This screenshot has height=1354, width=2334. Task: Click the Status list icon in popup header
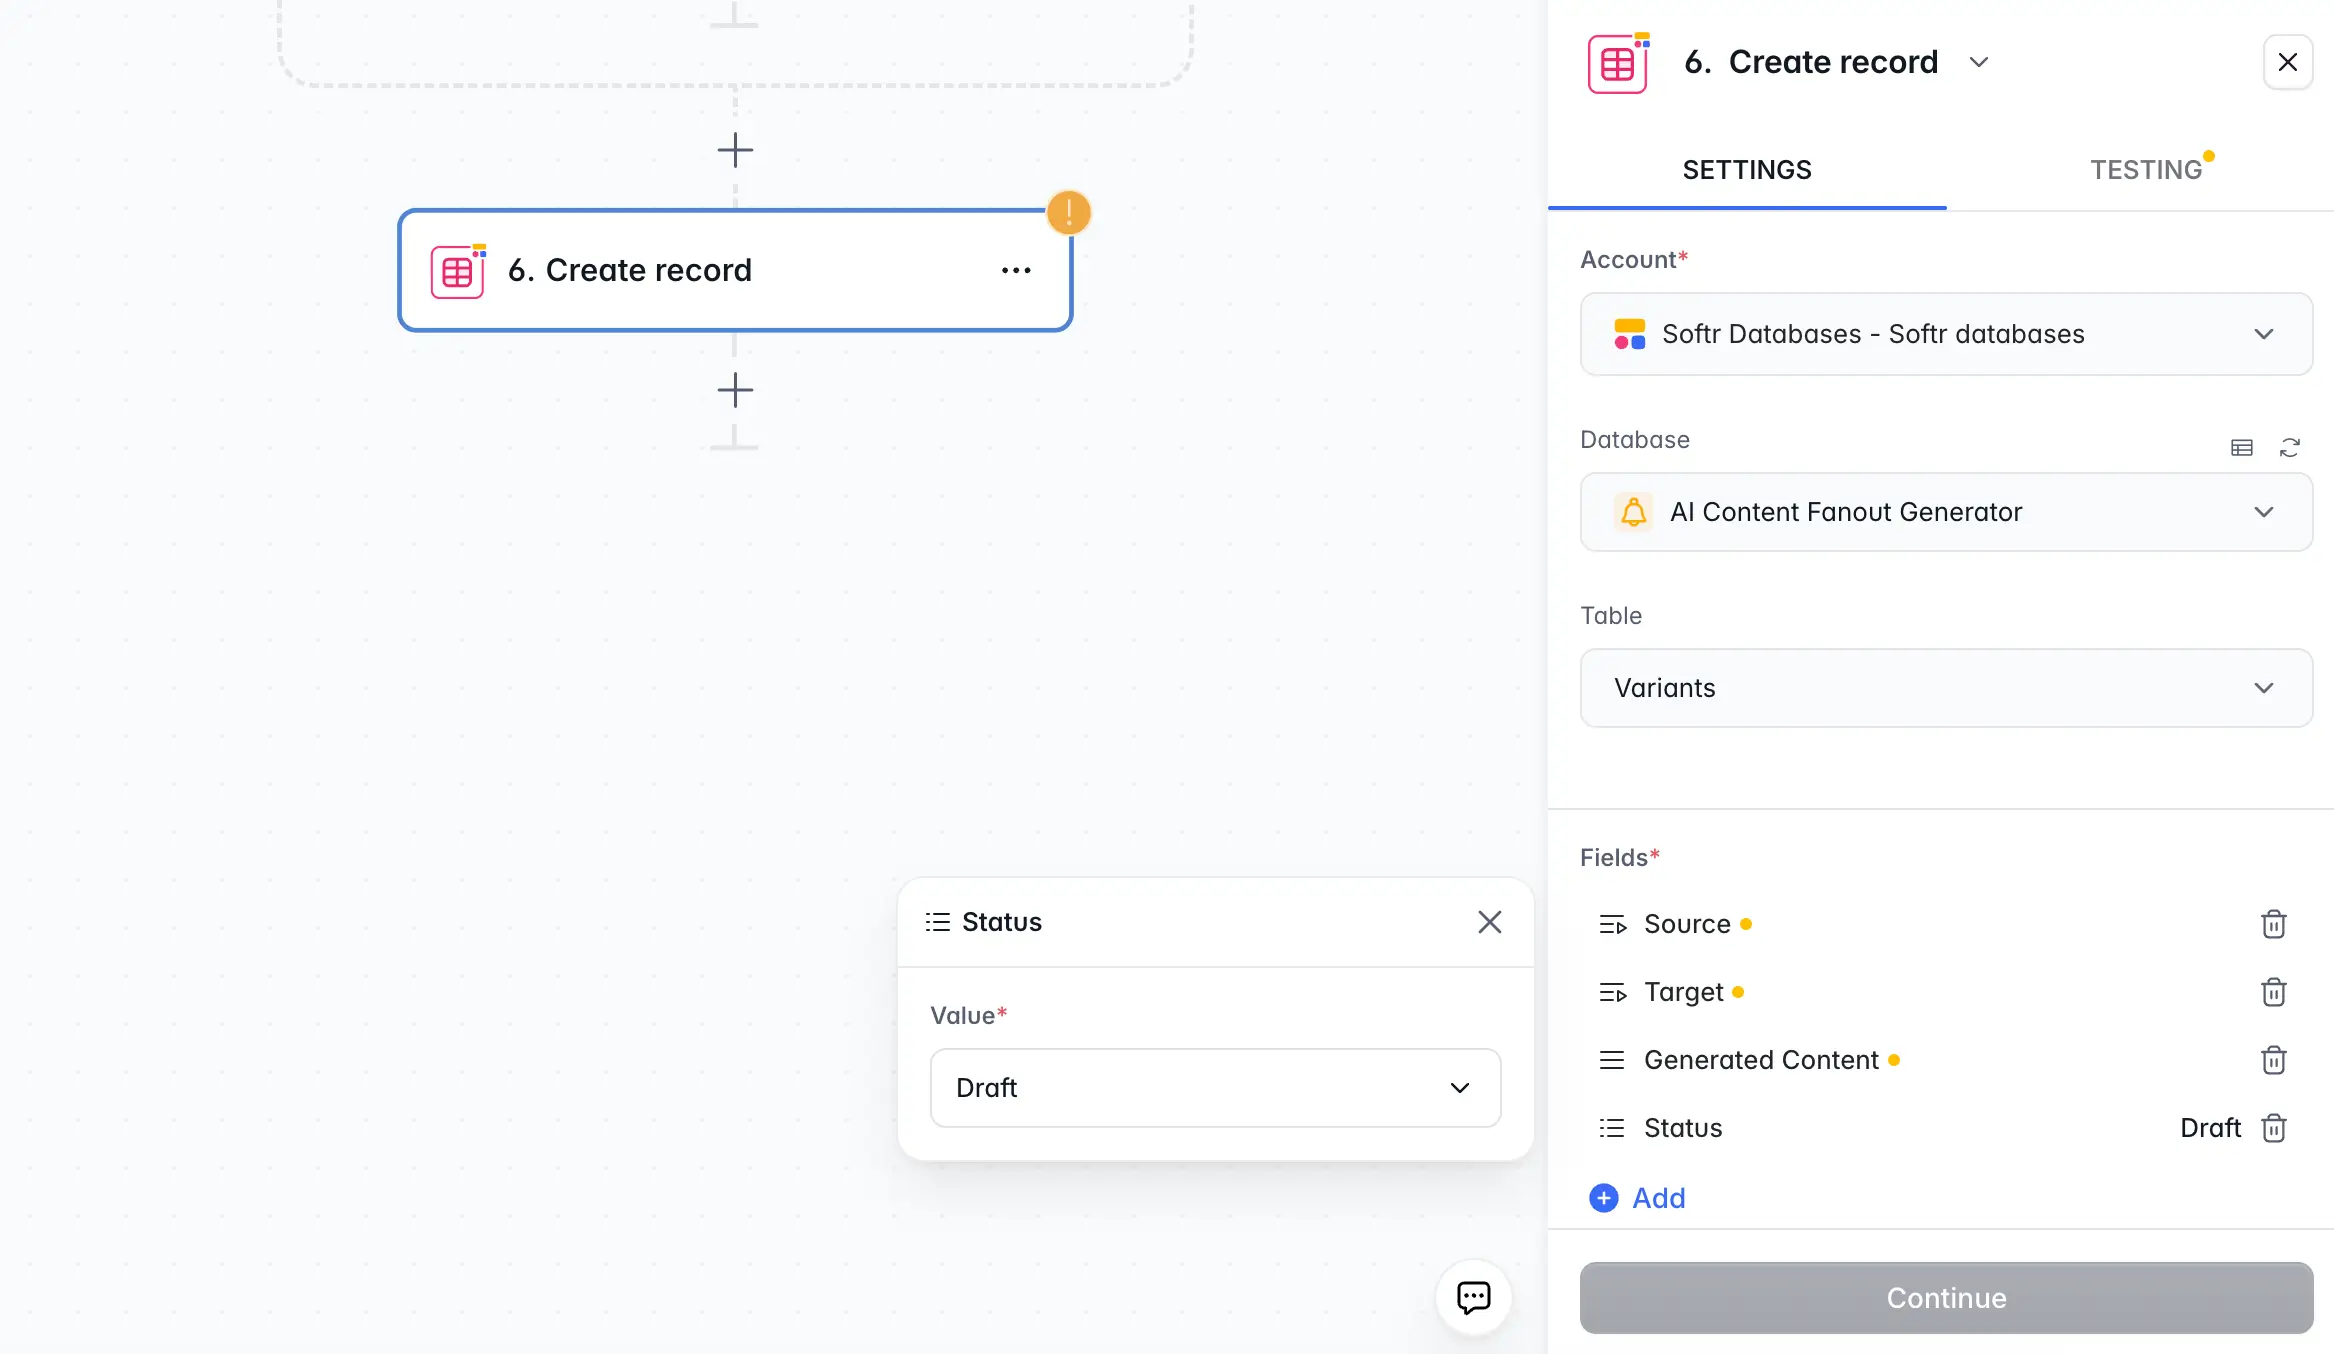pyautogui.click(x=937, y=922)
